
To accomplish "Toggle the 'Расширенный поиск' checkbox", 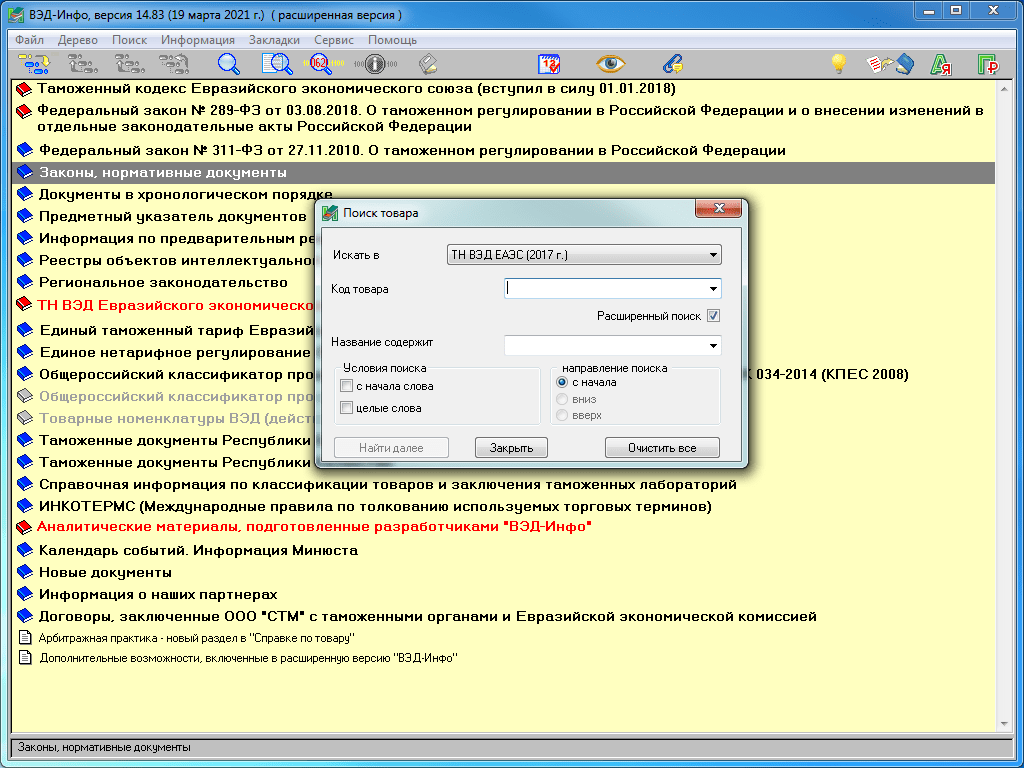I will click(x=713, y=316).
